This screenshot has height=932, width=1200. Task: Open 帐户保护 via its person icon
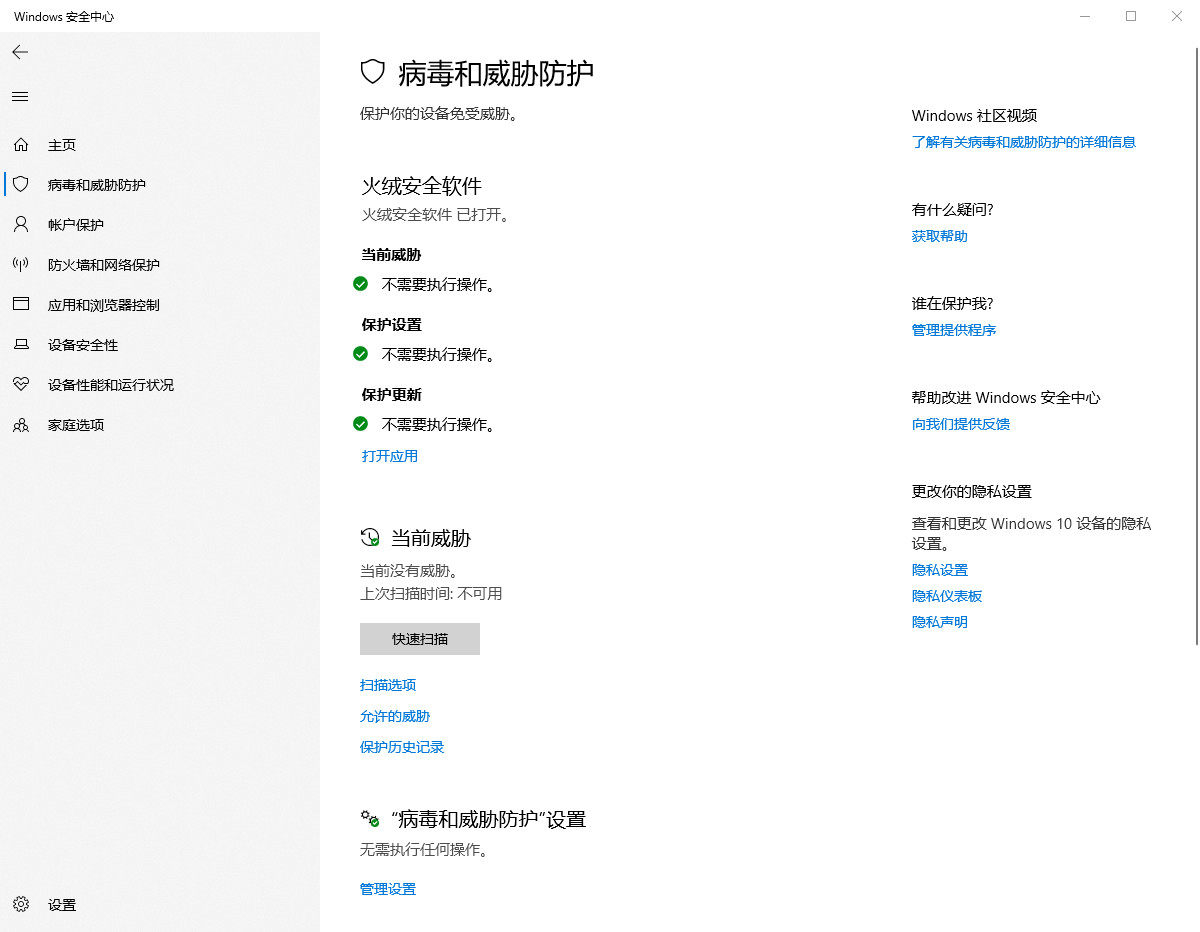pos(20,224)
